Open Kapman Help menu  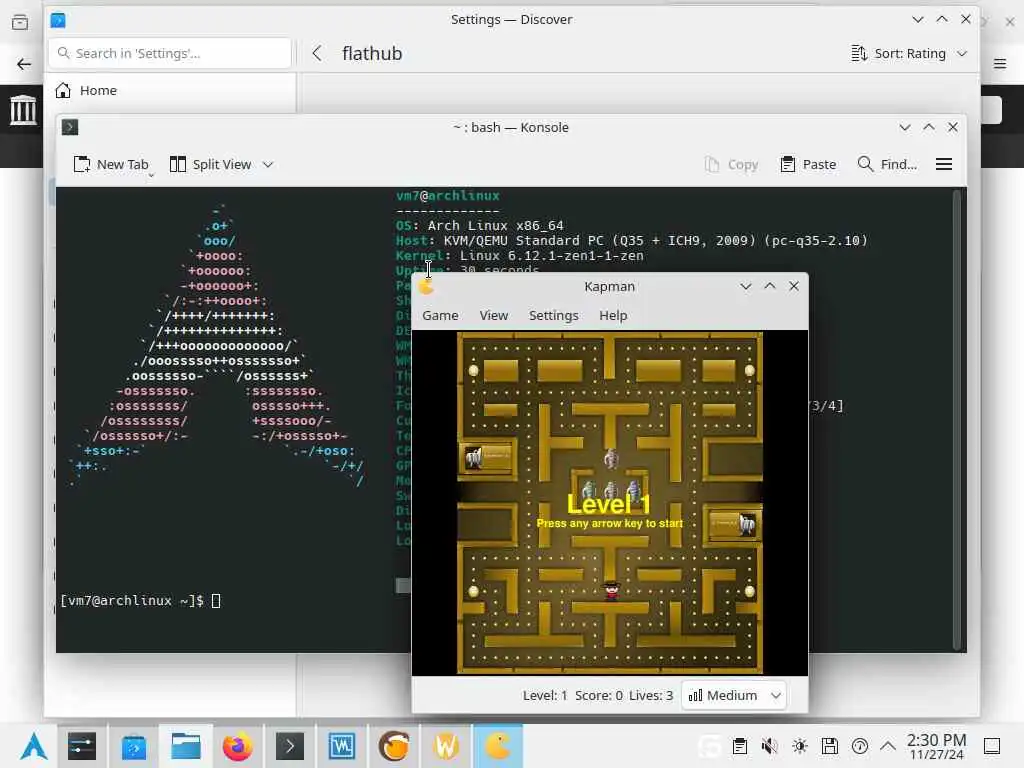(613, 315)
